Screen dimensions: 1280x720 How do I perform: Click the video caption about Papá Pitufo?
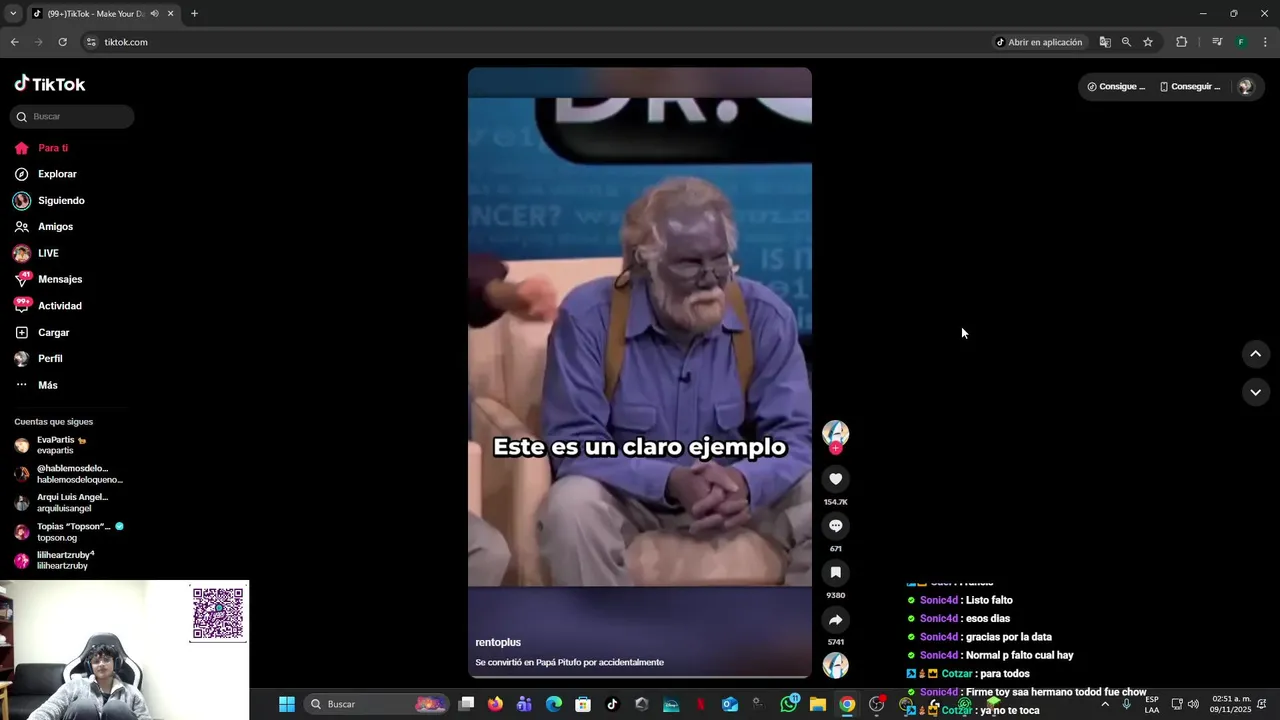[x=569, y=662]
